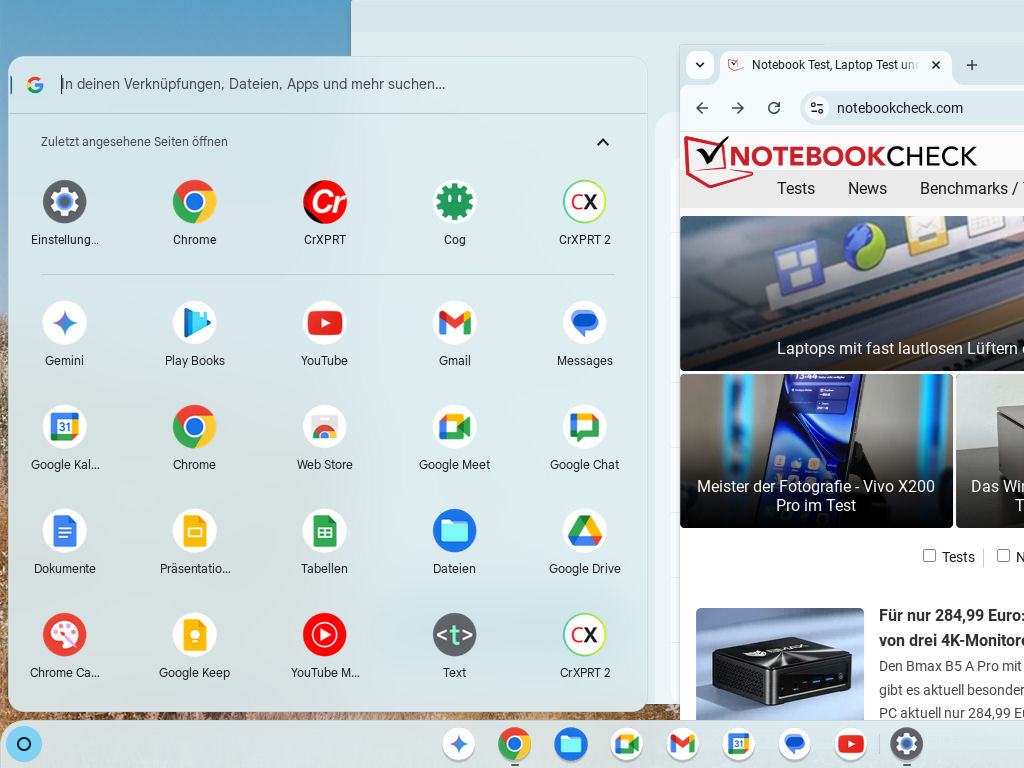
Task: Open the Text editor app
Action: (x=455, y=636)
